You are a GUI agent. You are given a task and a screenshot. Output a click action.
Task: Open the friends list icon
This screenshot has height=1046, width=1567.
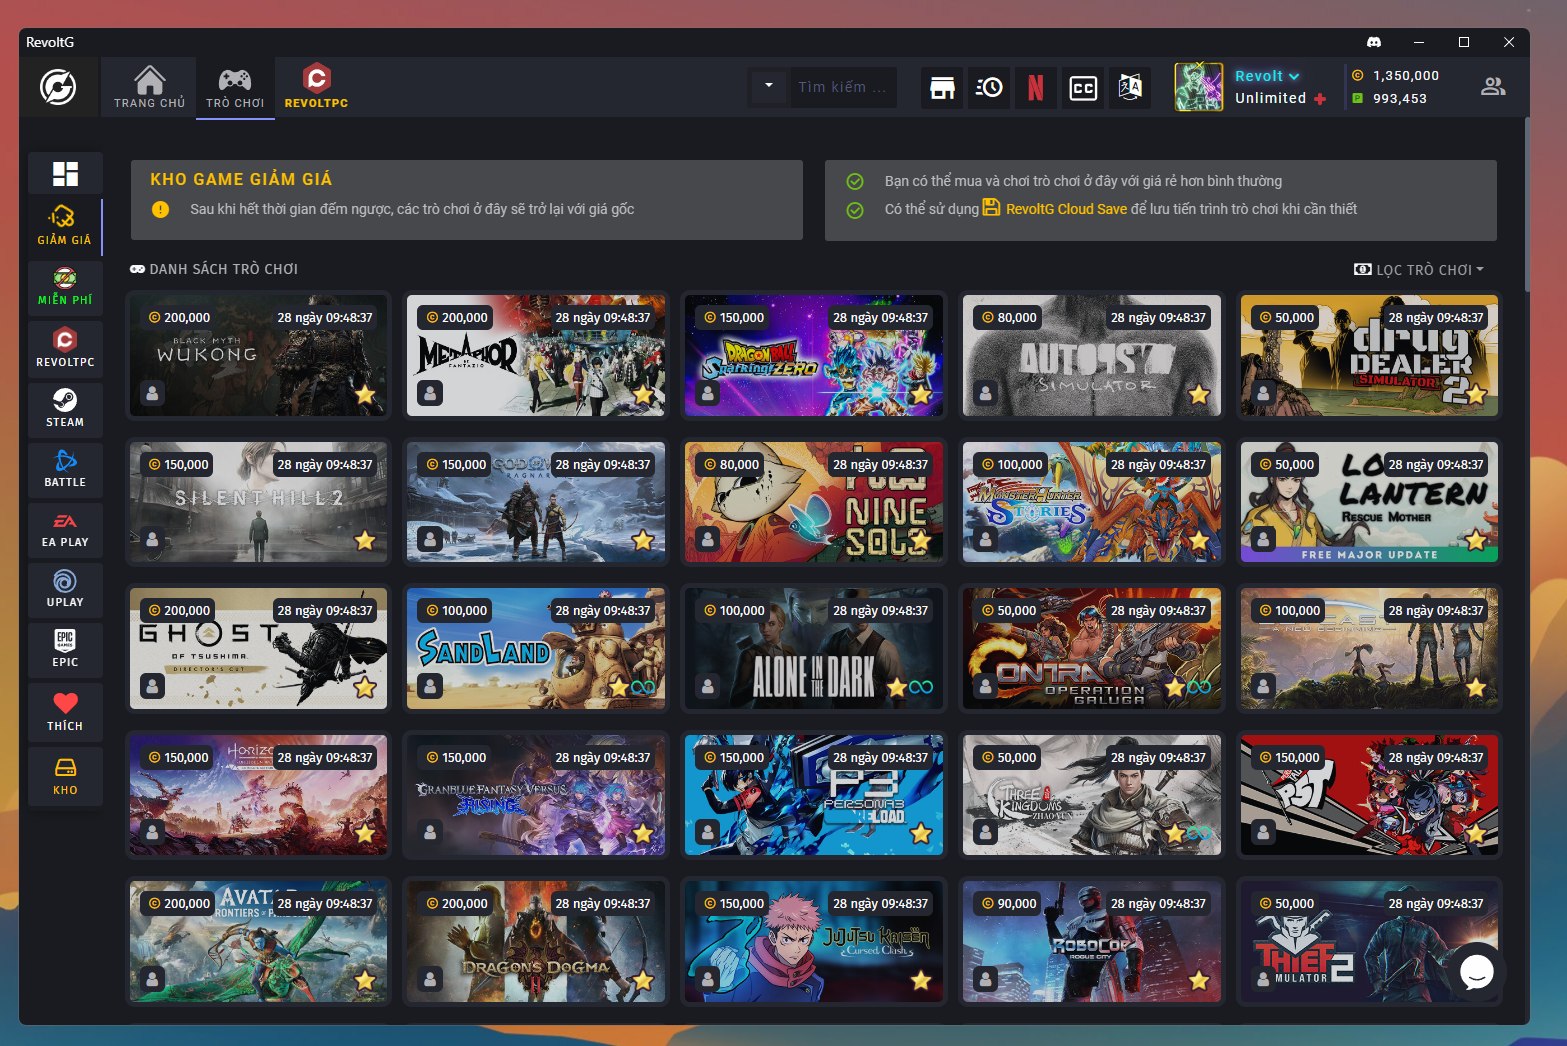(x=1493, y=87)
